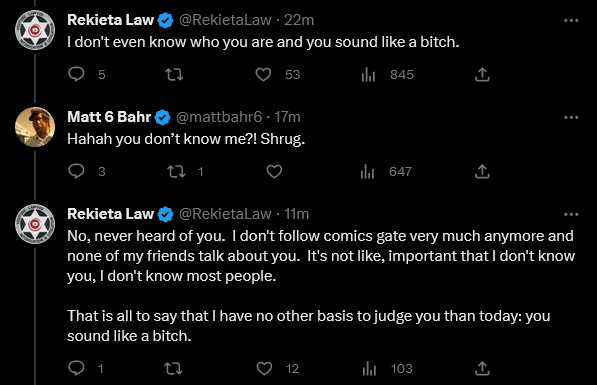
Task: Reply to Matt 6 Bahr's tweet
Action: coord(77,171)
